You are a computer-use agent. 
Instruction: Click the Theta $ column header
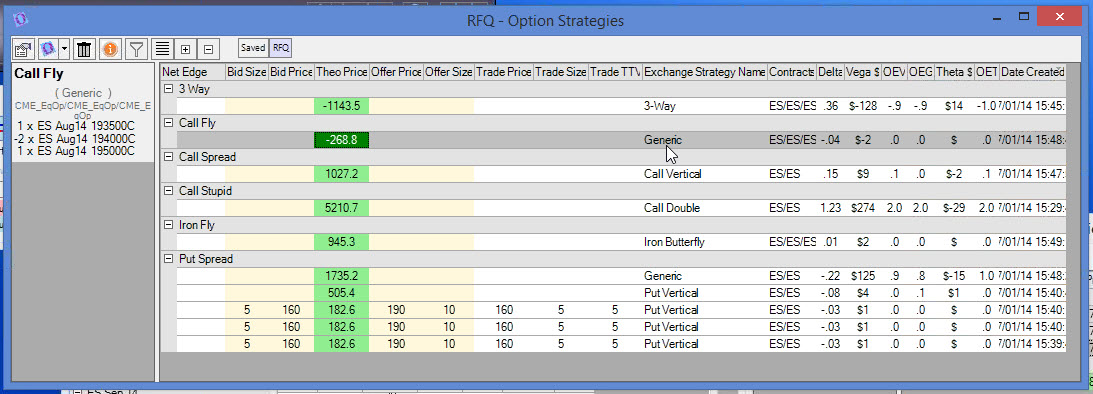point(954,72)
